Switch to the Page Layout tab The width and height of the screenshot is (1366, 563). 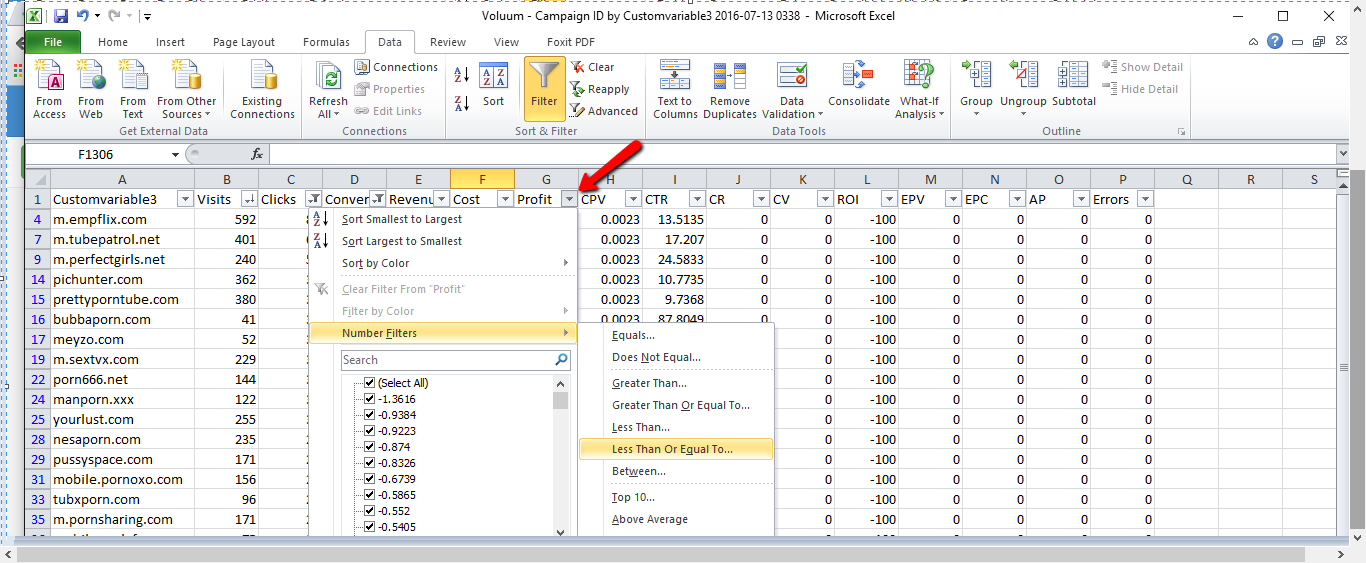[x=244, y=42]
